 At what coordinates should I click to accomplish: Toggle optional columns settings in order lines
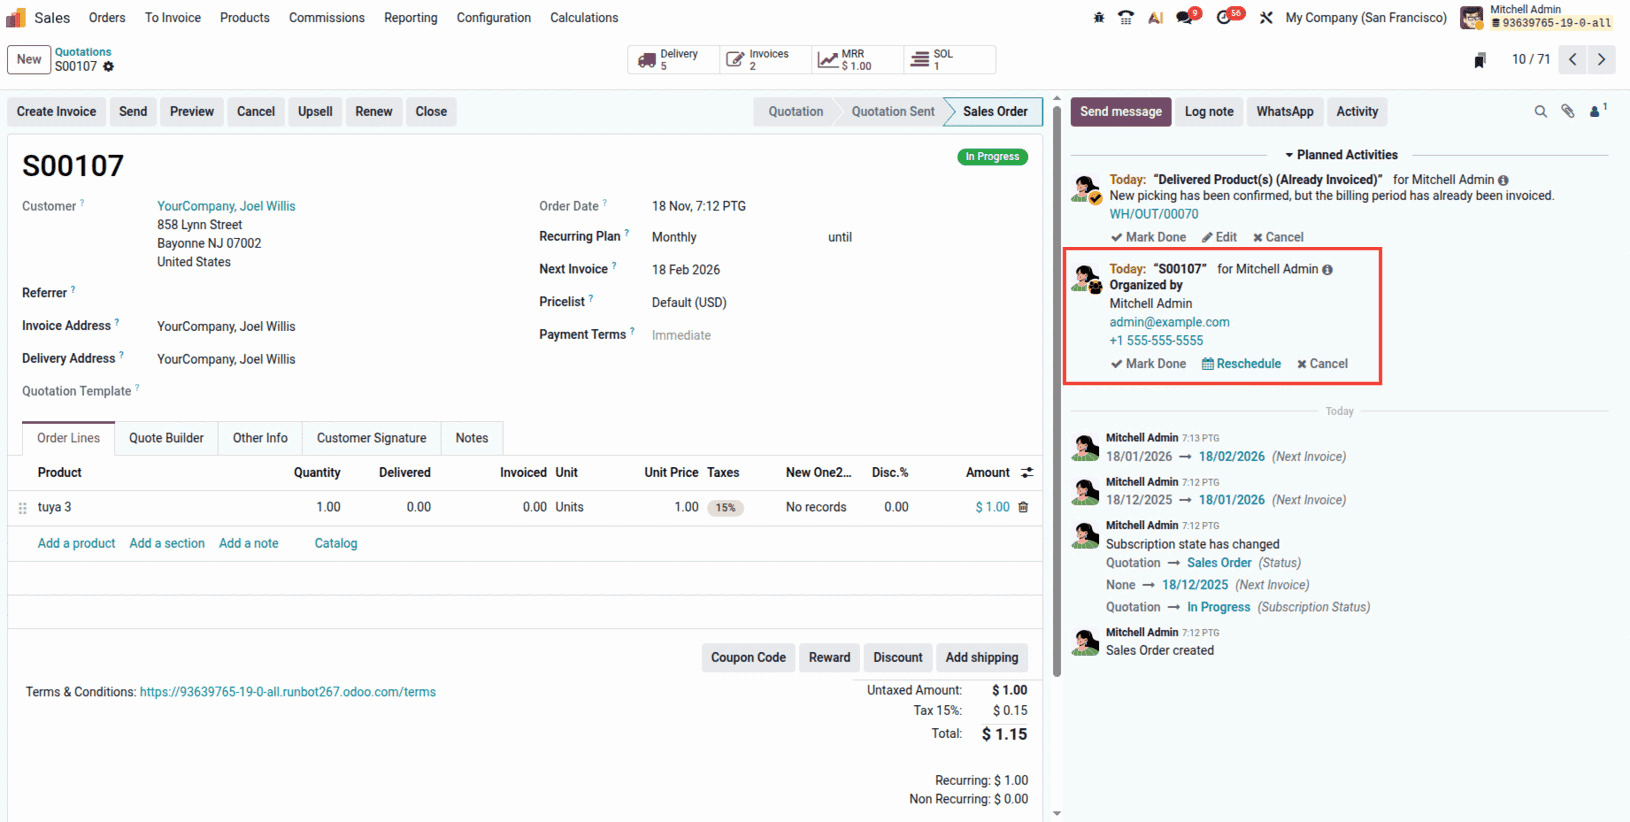point(1027,473)
